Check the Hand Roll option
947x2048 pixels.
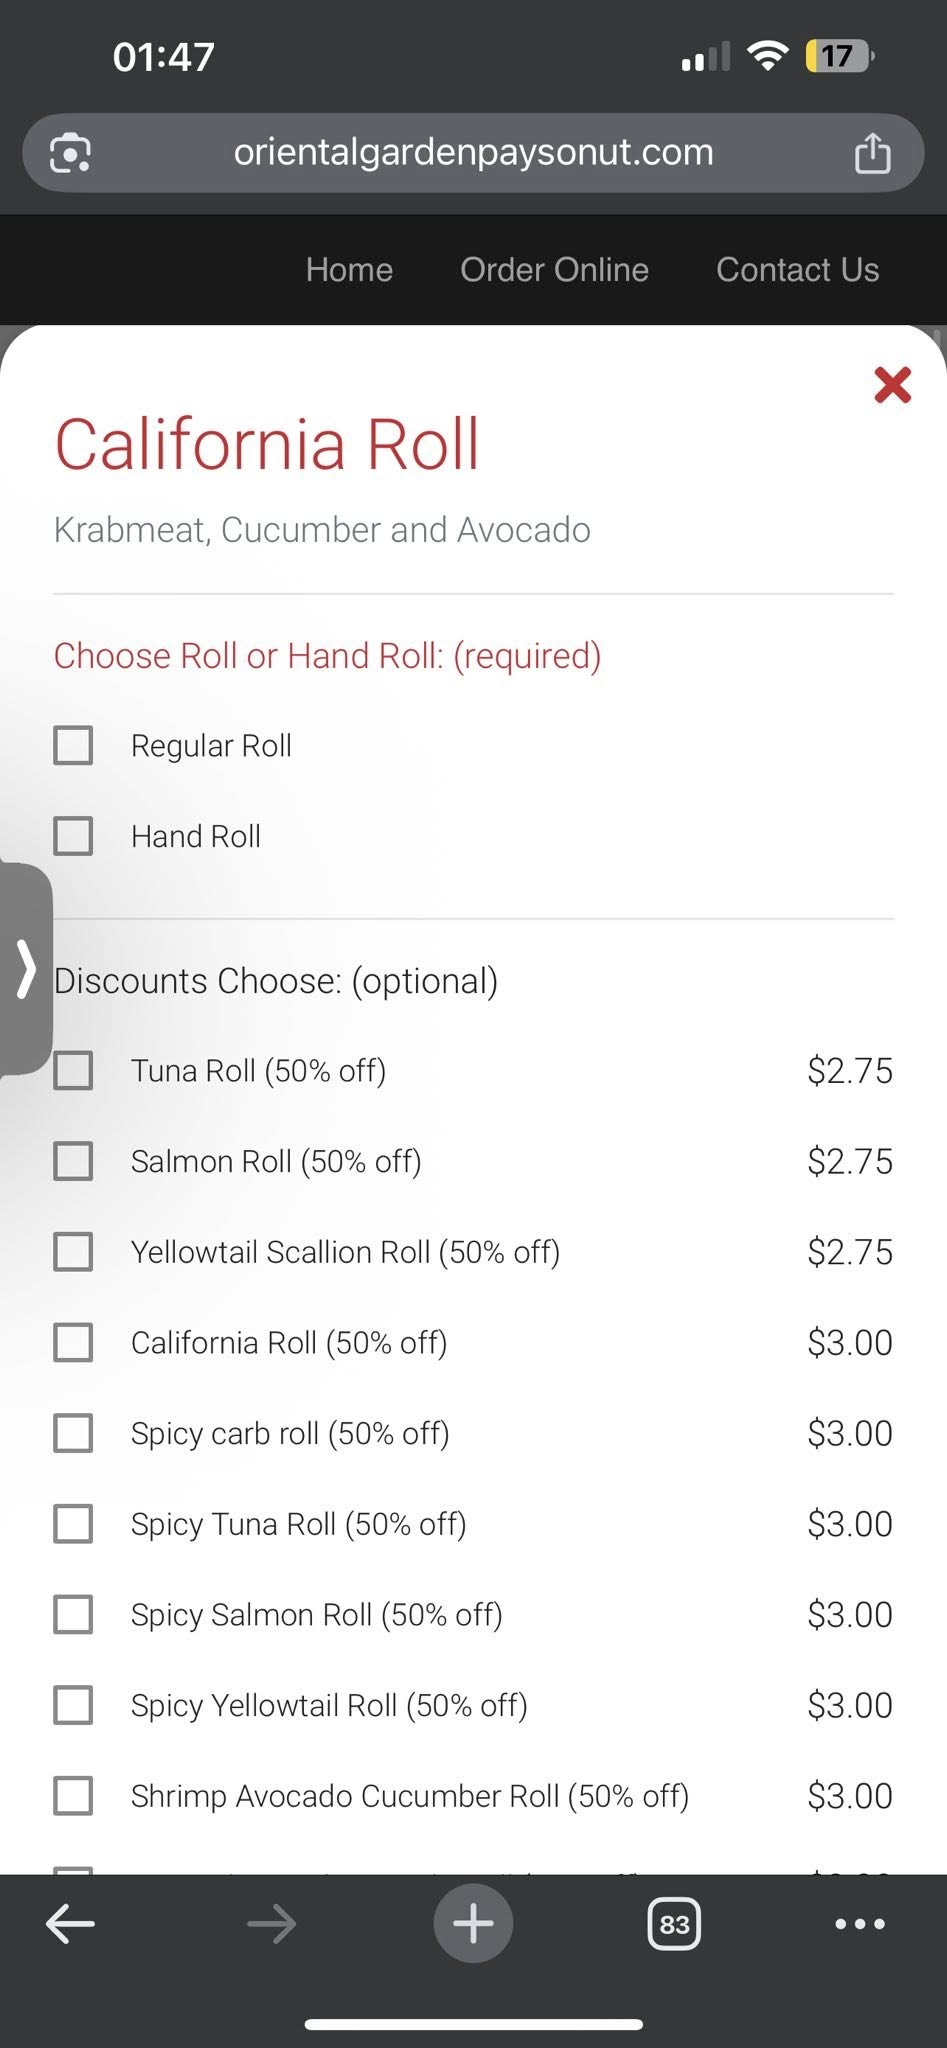[x=73, y=836]
